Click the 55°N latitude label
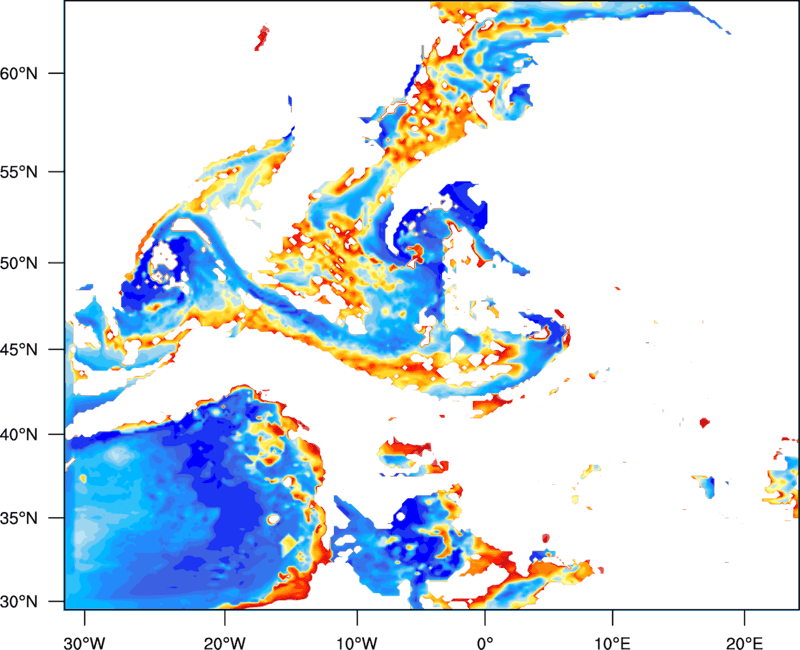This screenshot has width=800, height=650. pyautogui.click(x=19, y=172)
